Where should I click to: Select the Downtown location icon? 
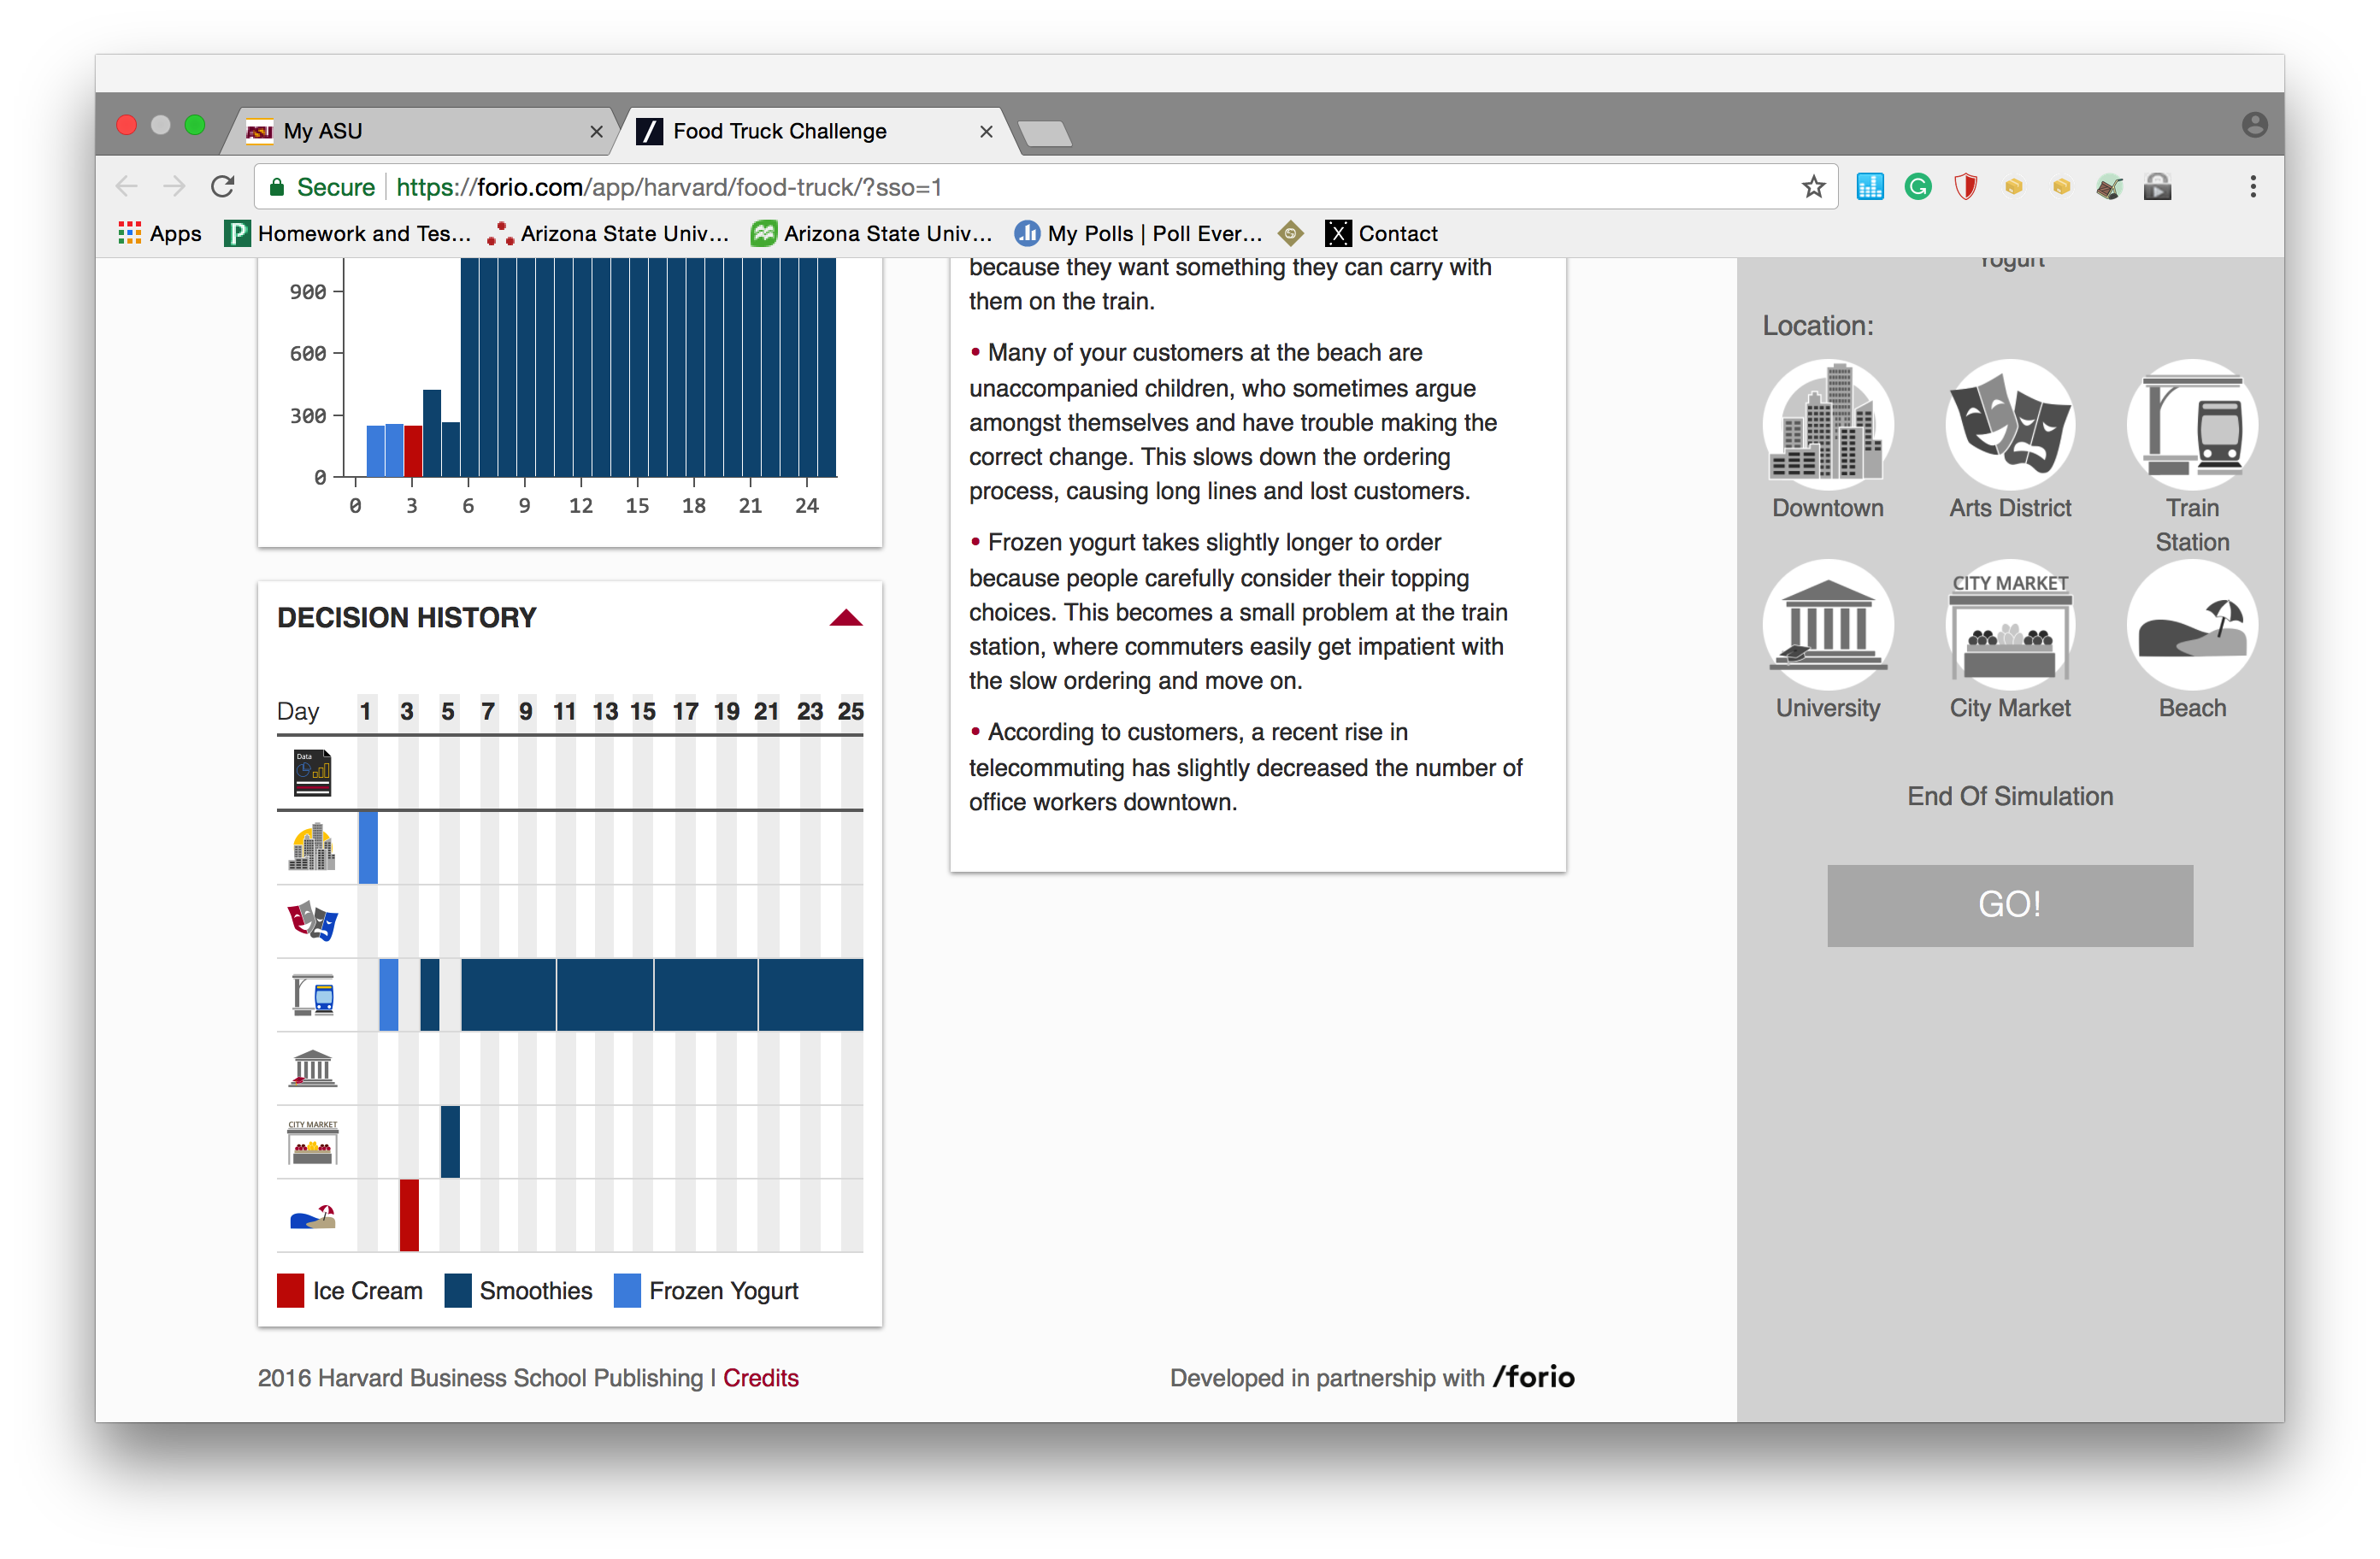pos(1827,425)
